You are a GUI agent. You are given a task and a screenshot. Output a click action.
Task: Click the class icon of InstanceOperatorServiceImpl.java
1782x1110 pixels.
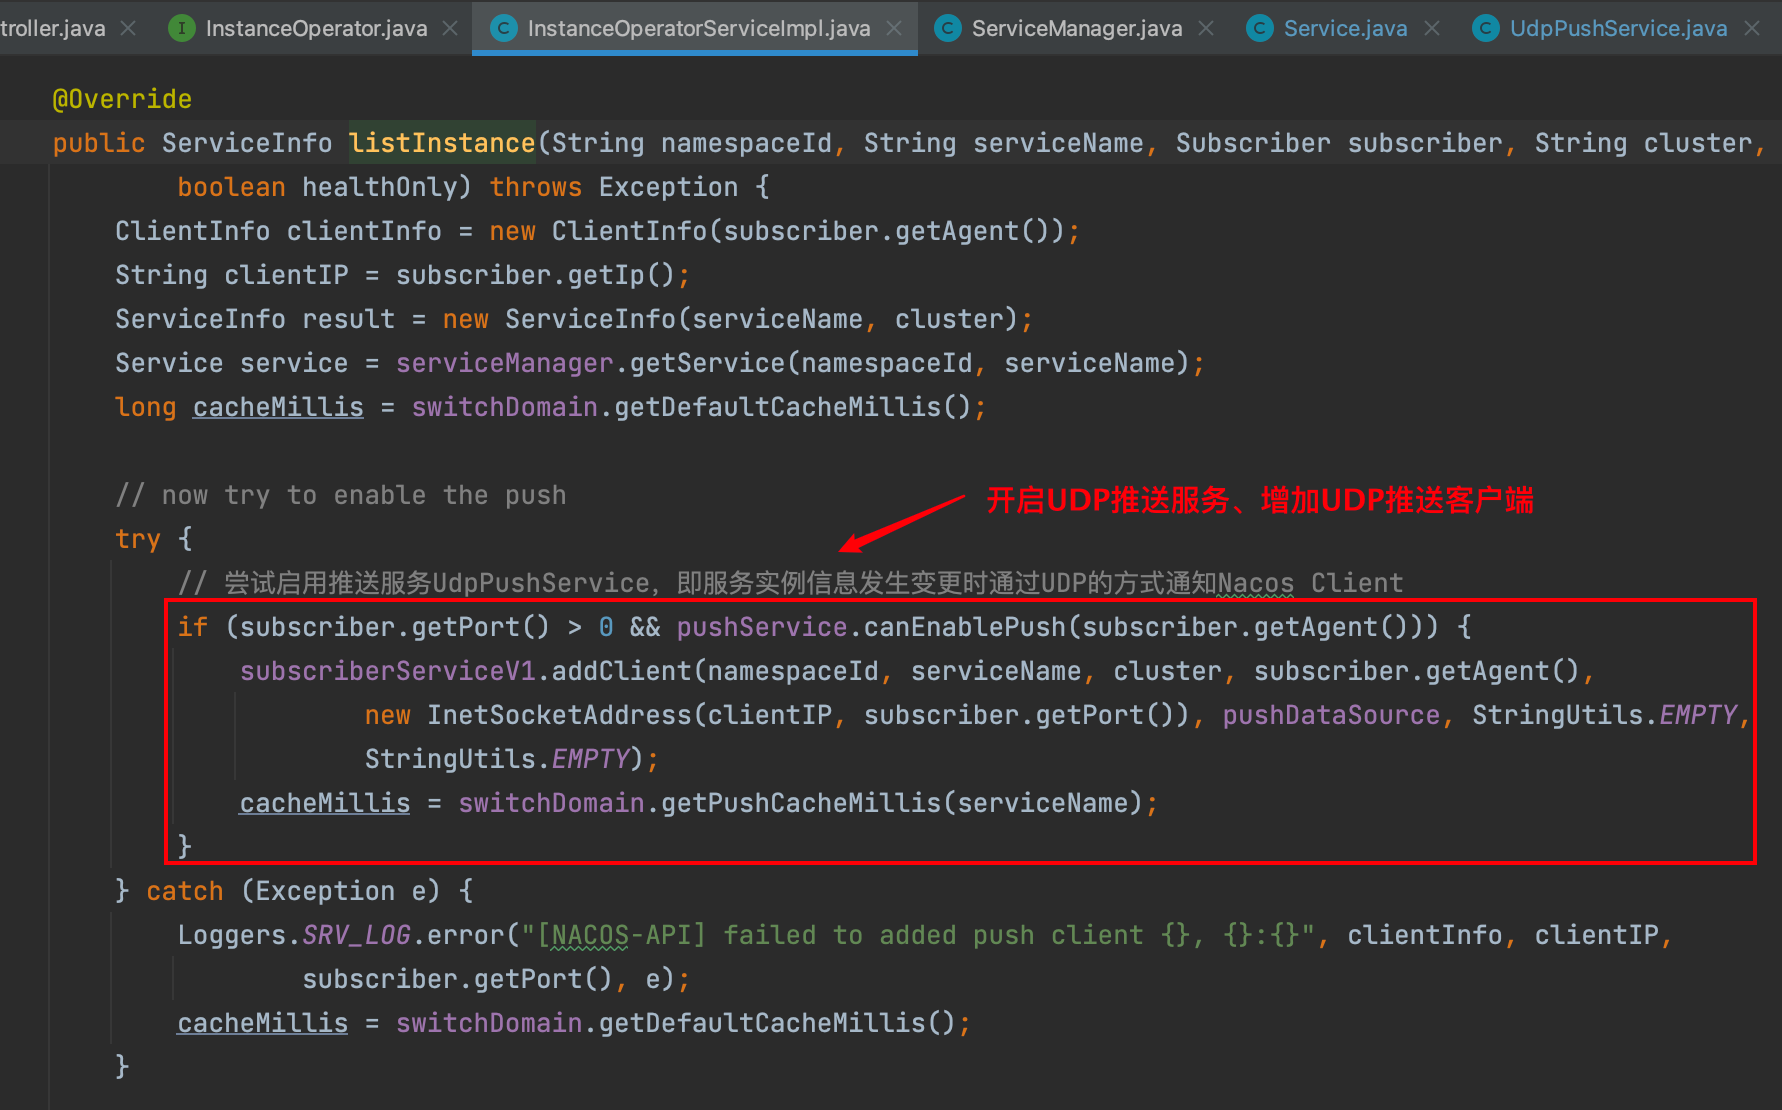(x=503, y=28)
